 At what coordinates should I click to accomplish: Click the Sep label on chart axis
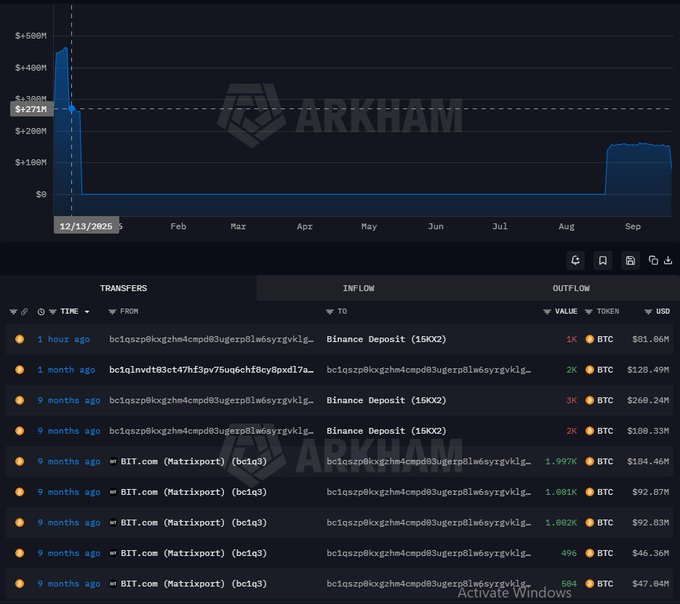(x=633, y=226)
